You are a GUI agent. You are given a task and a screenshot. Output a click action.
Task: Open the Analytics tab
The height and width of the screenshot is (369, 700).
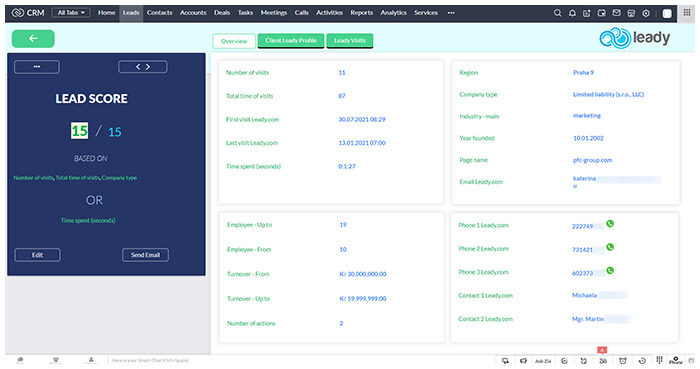pyautogui.click(x=393, y=12)
